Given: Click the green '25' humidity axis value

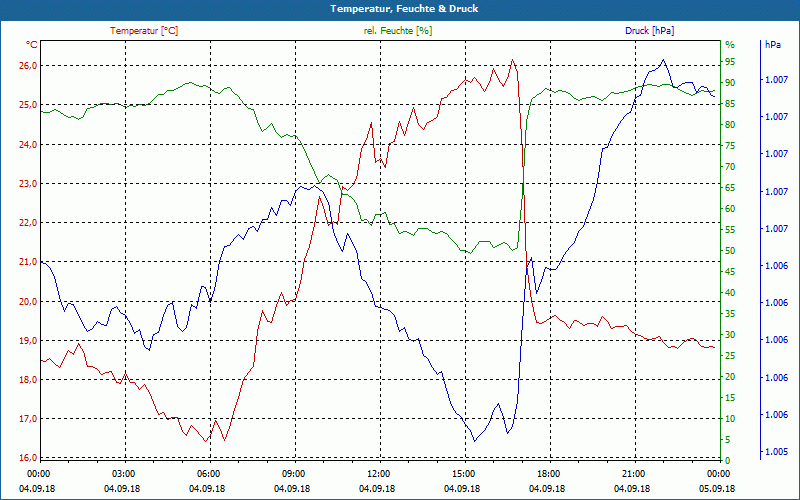Looking at the screenshot, I should [x=730, y=356].
